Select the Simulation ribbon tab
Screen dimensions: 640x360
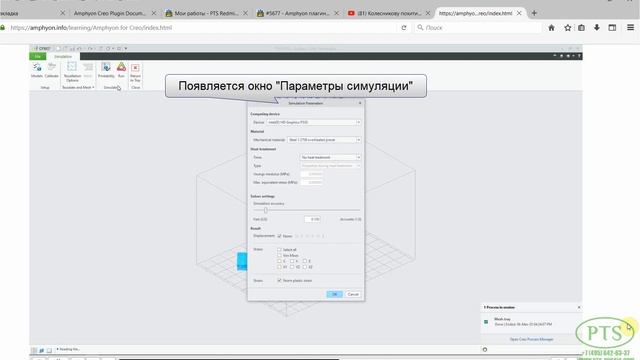(x=63, y=56)
